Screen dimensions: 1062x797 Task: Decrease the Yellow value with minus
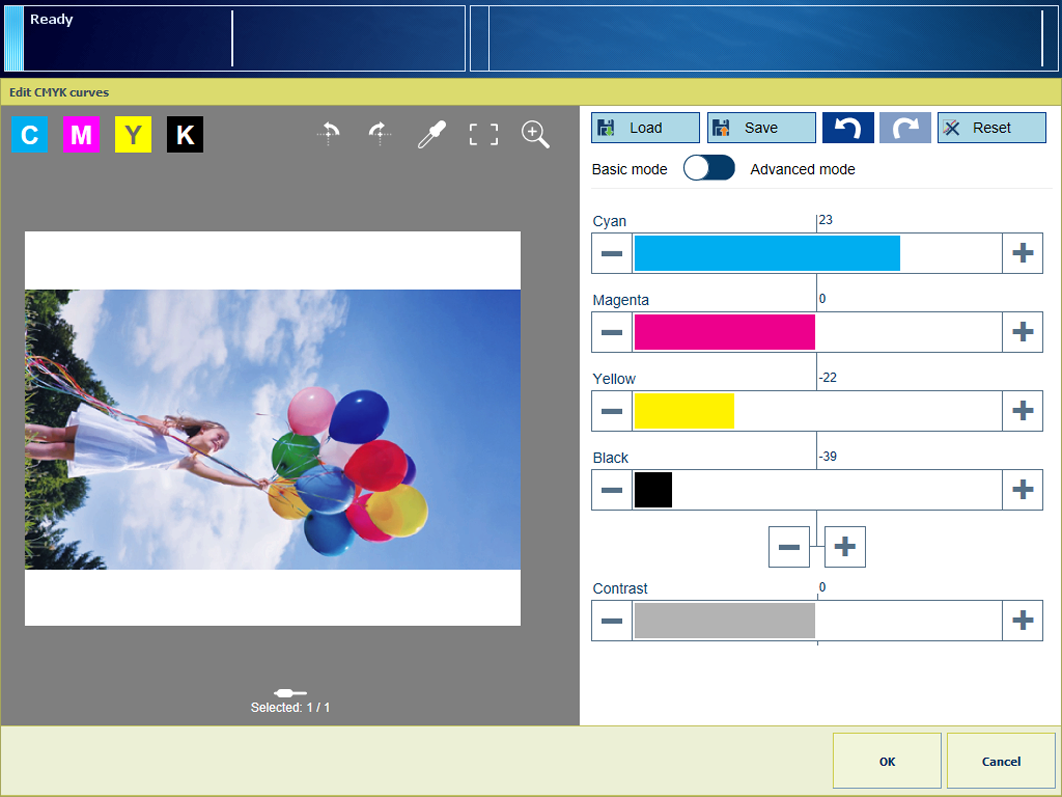click(x=612, y=411)
